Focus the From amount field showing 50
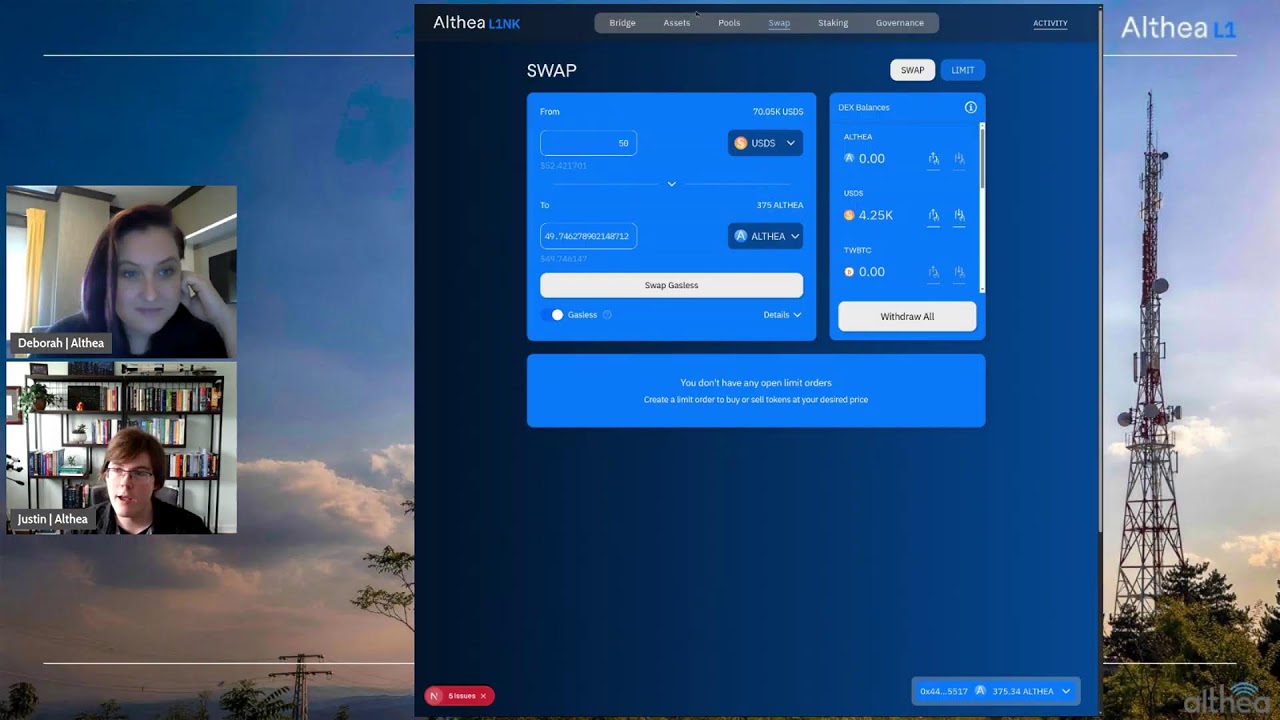 pos(588,143)
